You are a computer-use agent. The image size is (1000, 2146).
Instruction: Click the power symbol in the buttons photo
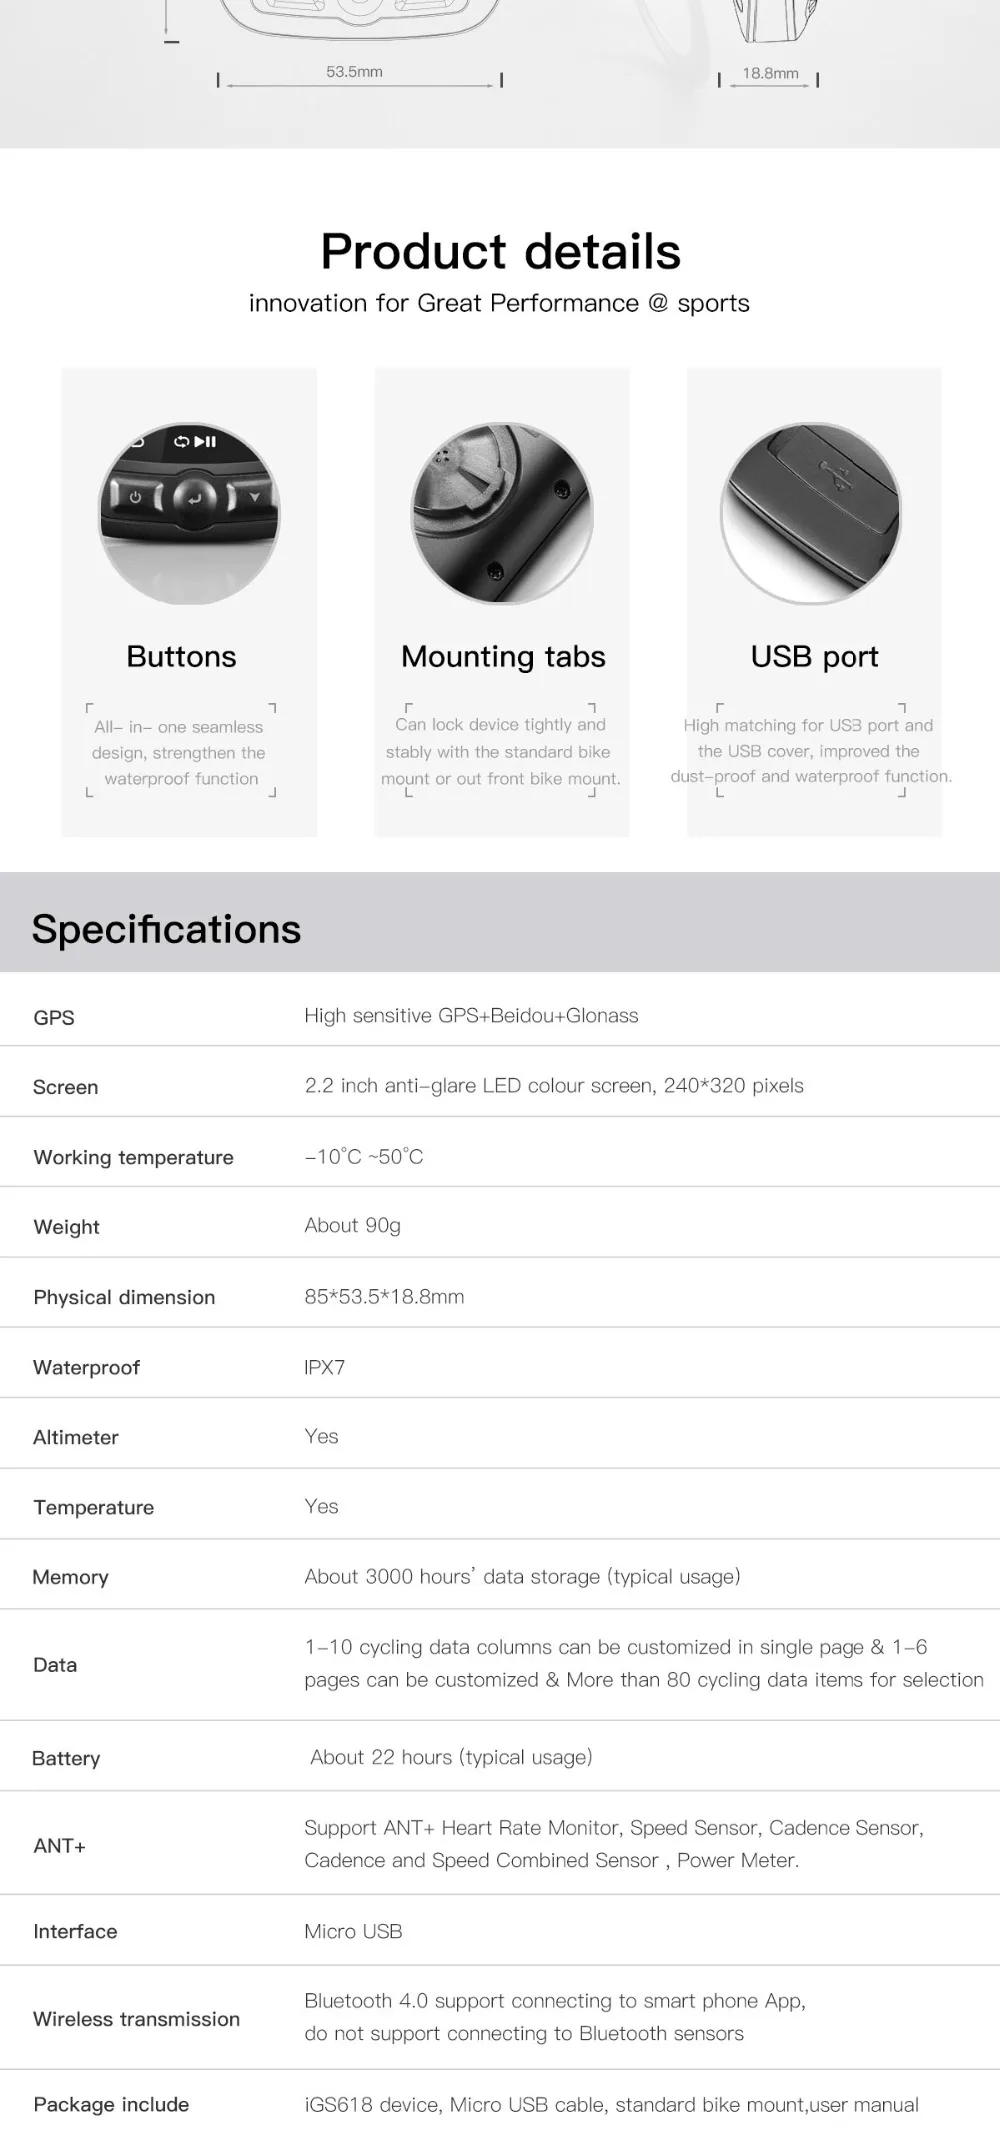[136, 496]
